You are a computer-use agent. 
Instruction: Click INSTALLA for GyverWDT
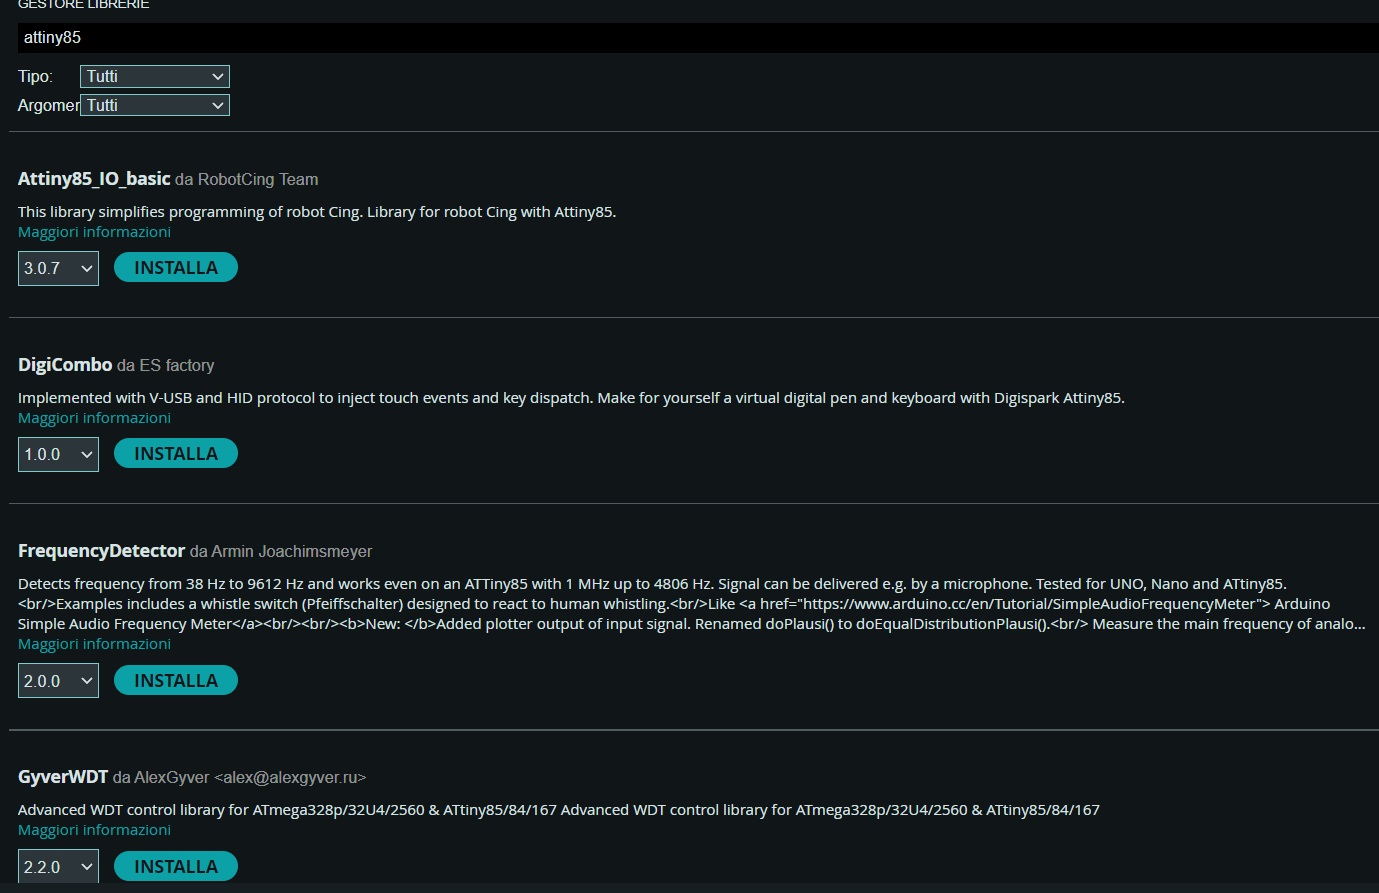[176, 866]
